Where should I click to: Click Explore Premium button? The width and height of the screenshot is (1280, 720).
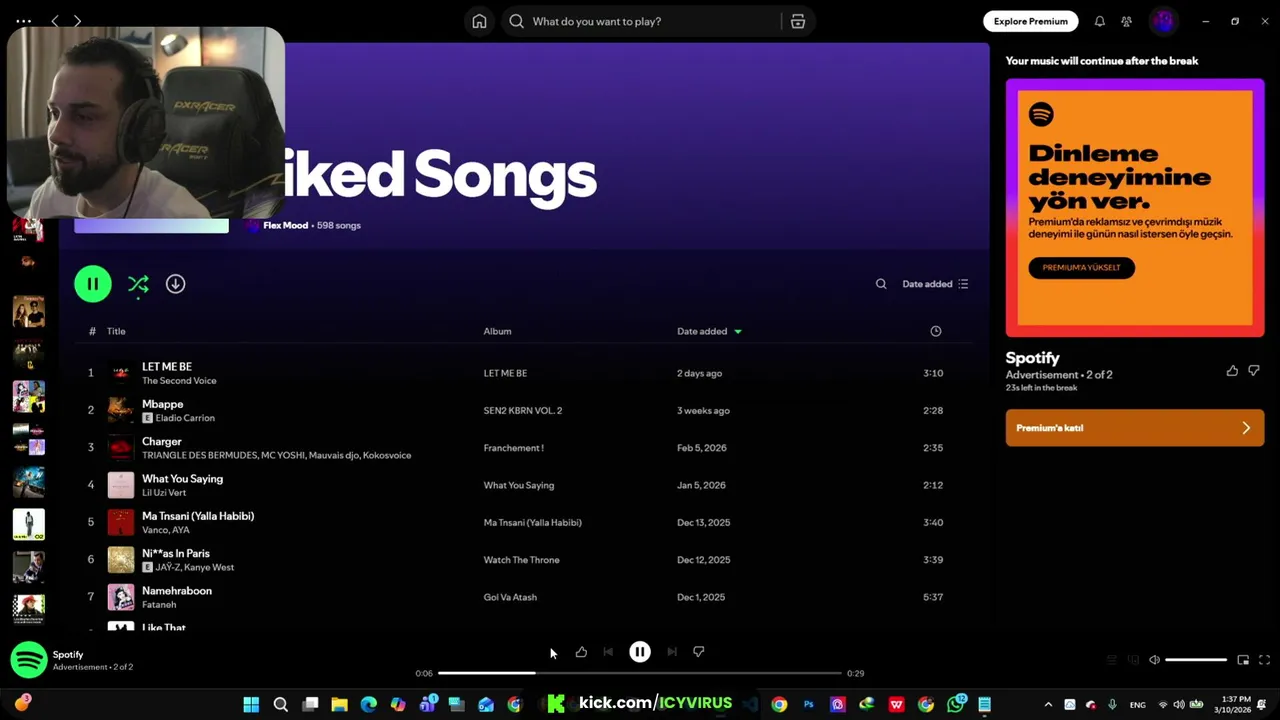(x=1030, y=21)
